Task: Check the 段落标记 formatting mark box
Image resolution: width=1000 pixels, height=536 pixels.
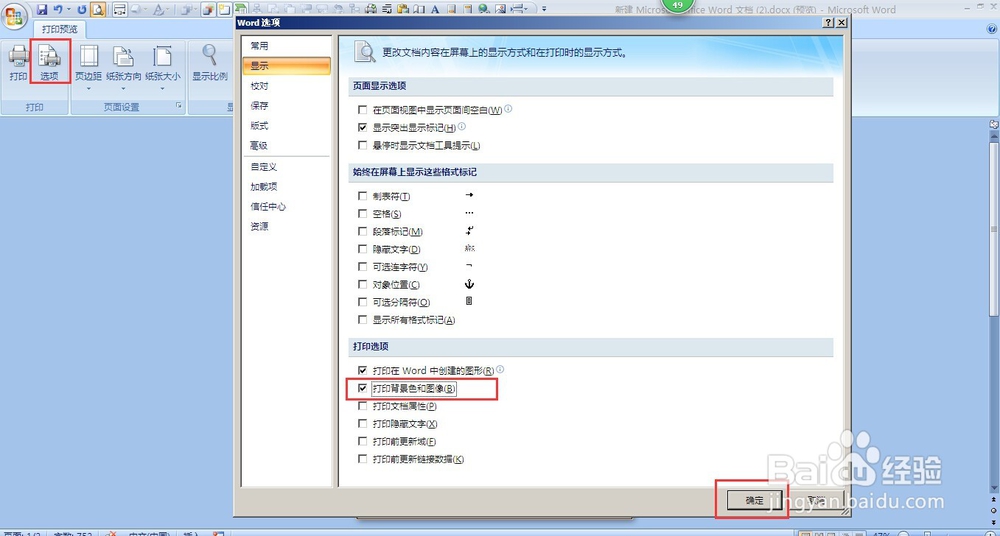Action: pyautogui.click(x=362, y=232)
